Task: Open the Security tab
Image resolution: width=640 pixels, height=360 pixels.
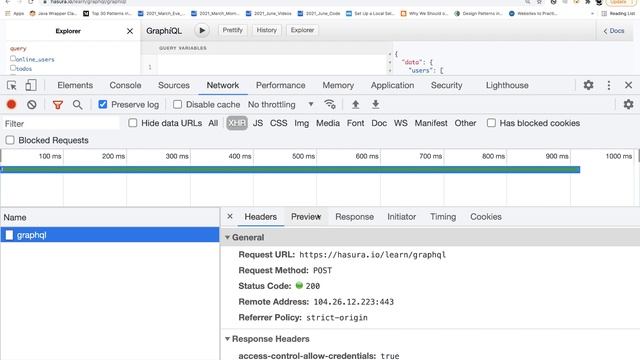Action: [x=447, y=85]
